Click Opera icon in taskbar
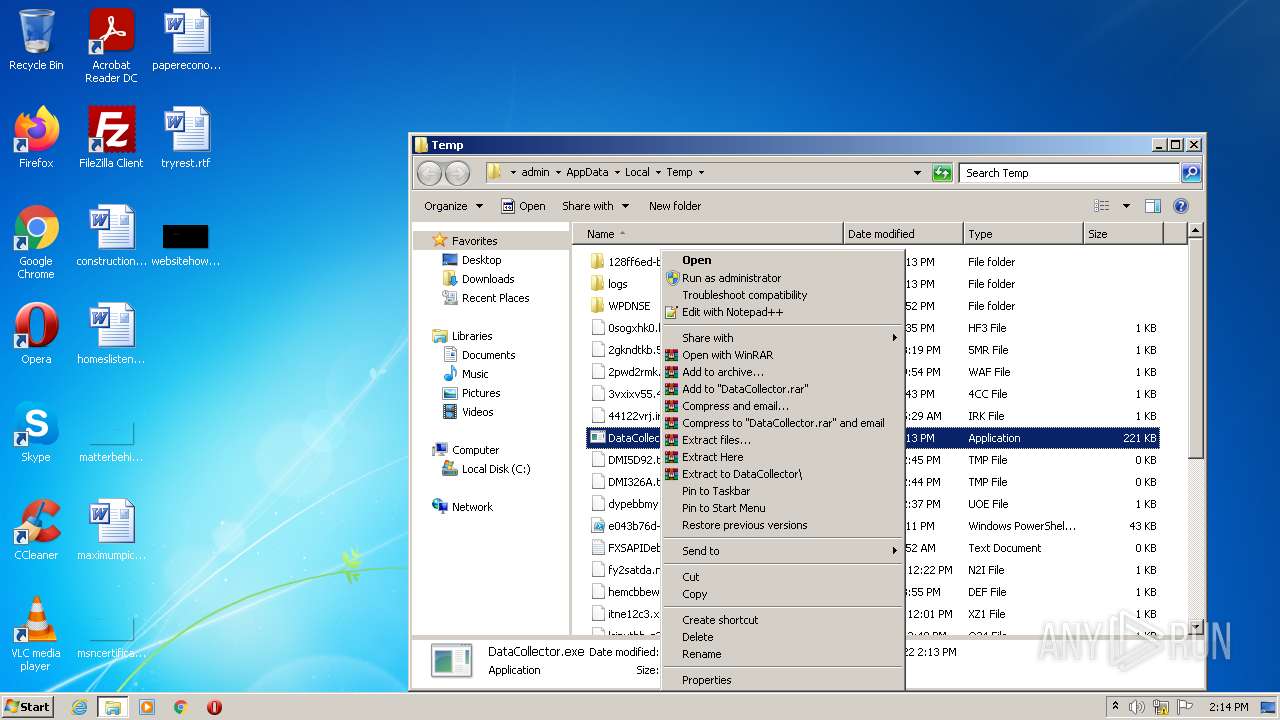The image size is (1280, 720). pyautogui.click(x=214, y=707)
